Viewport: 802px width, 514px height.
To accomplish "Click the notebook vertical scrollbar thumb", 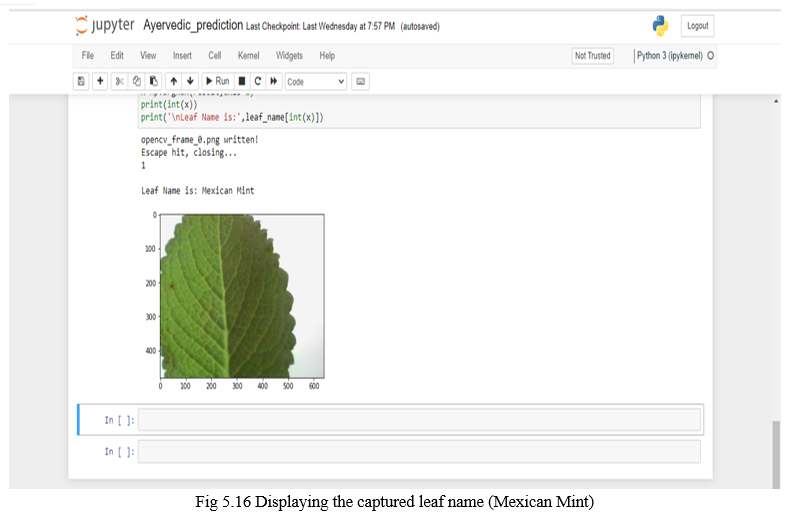I will (x=776, y=454).
